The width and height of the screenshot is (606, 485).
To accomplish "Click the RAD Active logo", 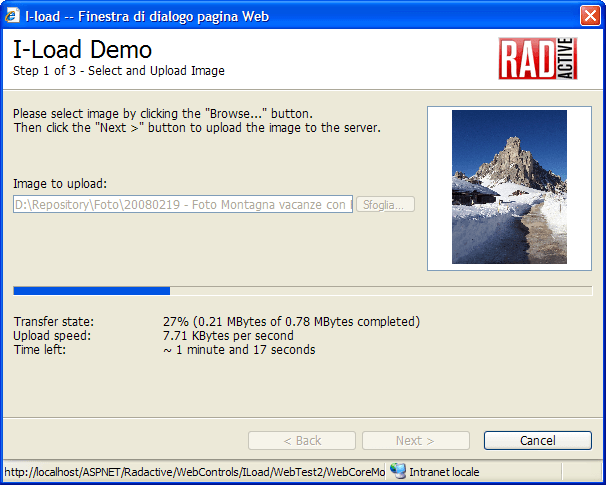I will (x=538, y=58).
